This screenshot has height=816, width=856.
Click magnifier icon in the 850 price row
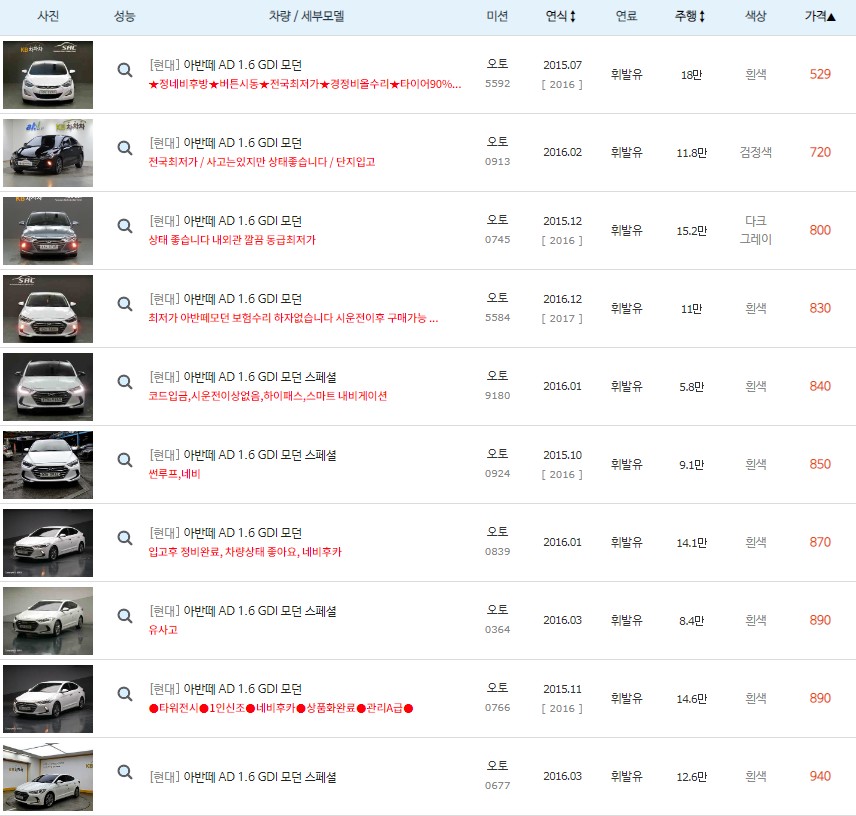(x=125, y=460)
